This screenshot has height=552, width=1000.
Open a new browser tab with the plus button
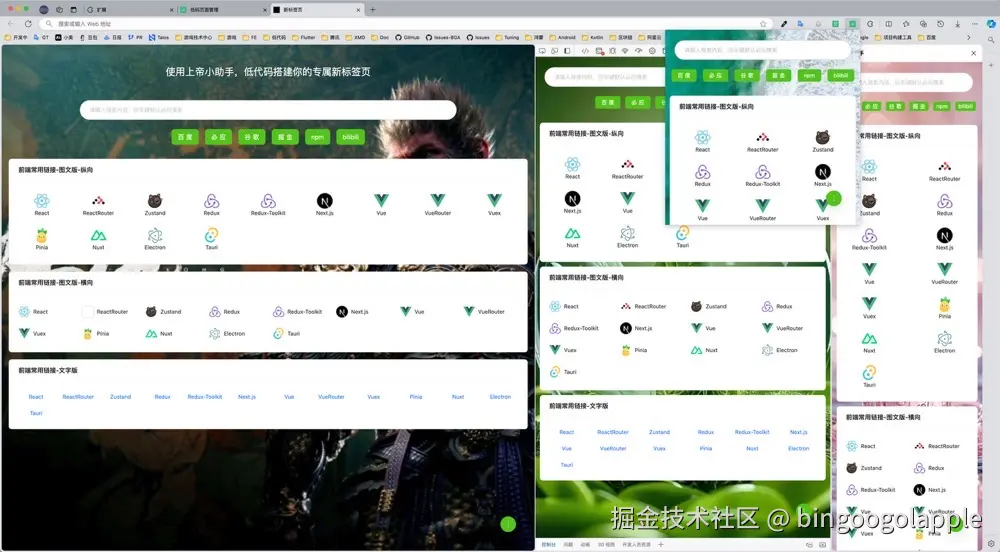tap(373, 9)
